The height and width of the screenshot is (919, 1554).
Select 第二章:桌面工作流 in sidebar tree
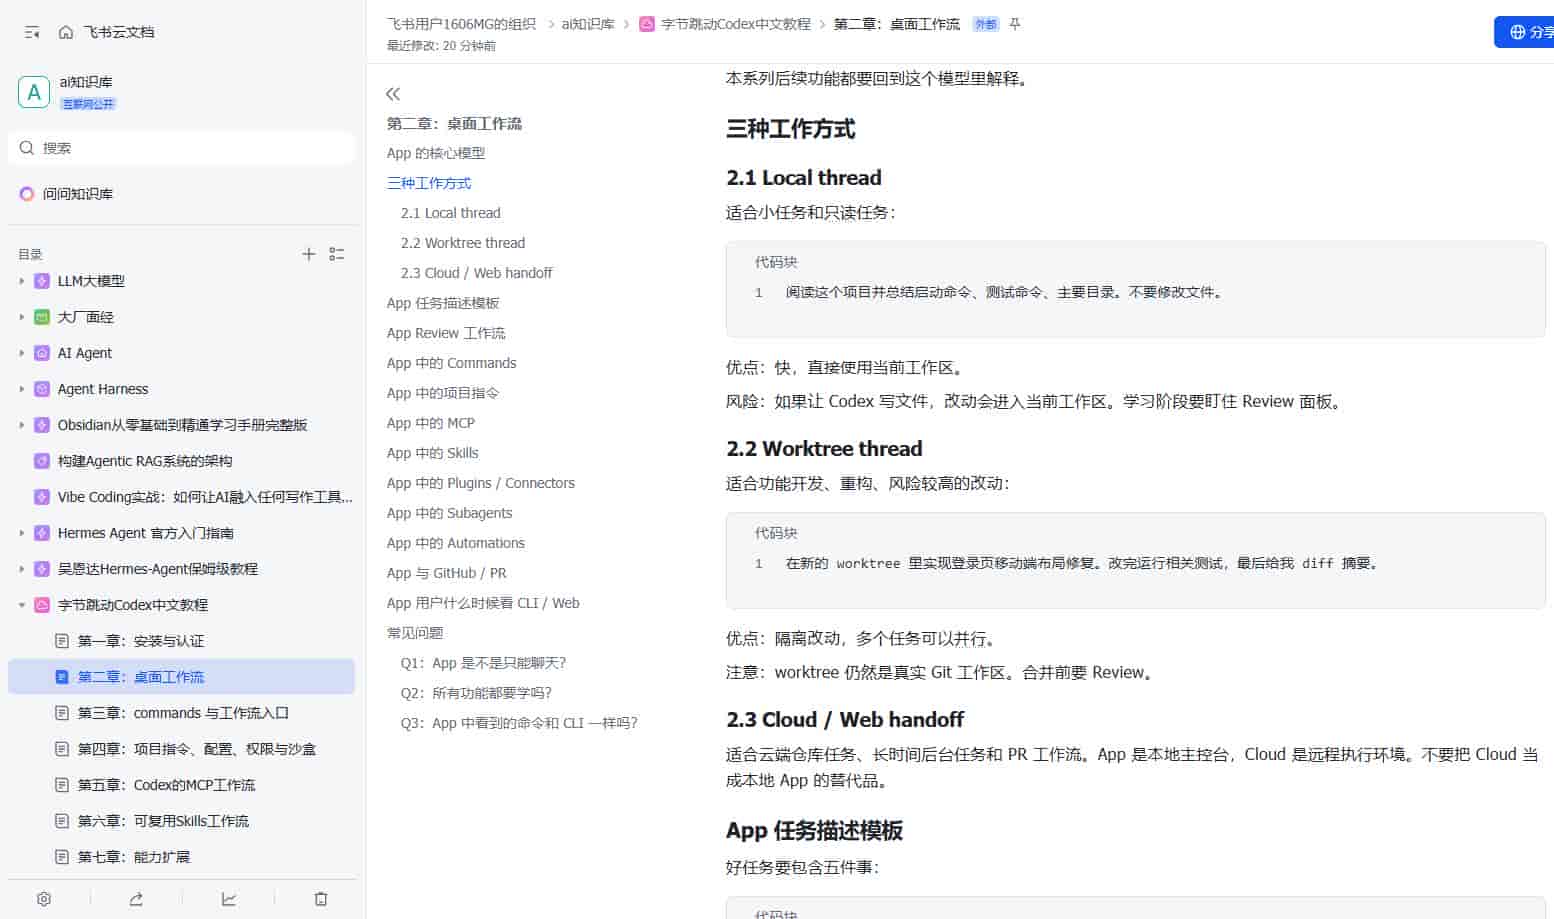(181, 677)
